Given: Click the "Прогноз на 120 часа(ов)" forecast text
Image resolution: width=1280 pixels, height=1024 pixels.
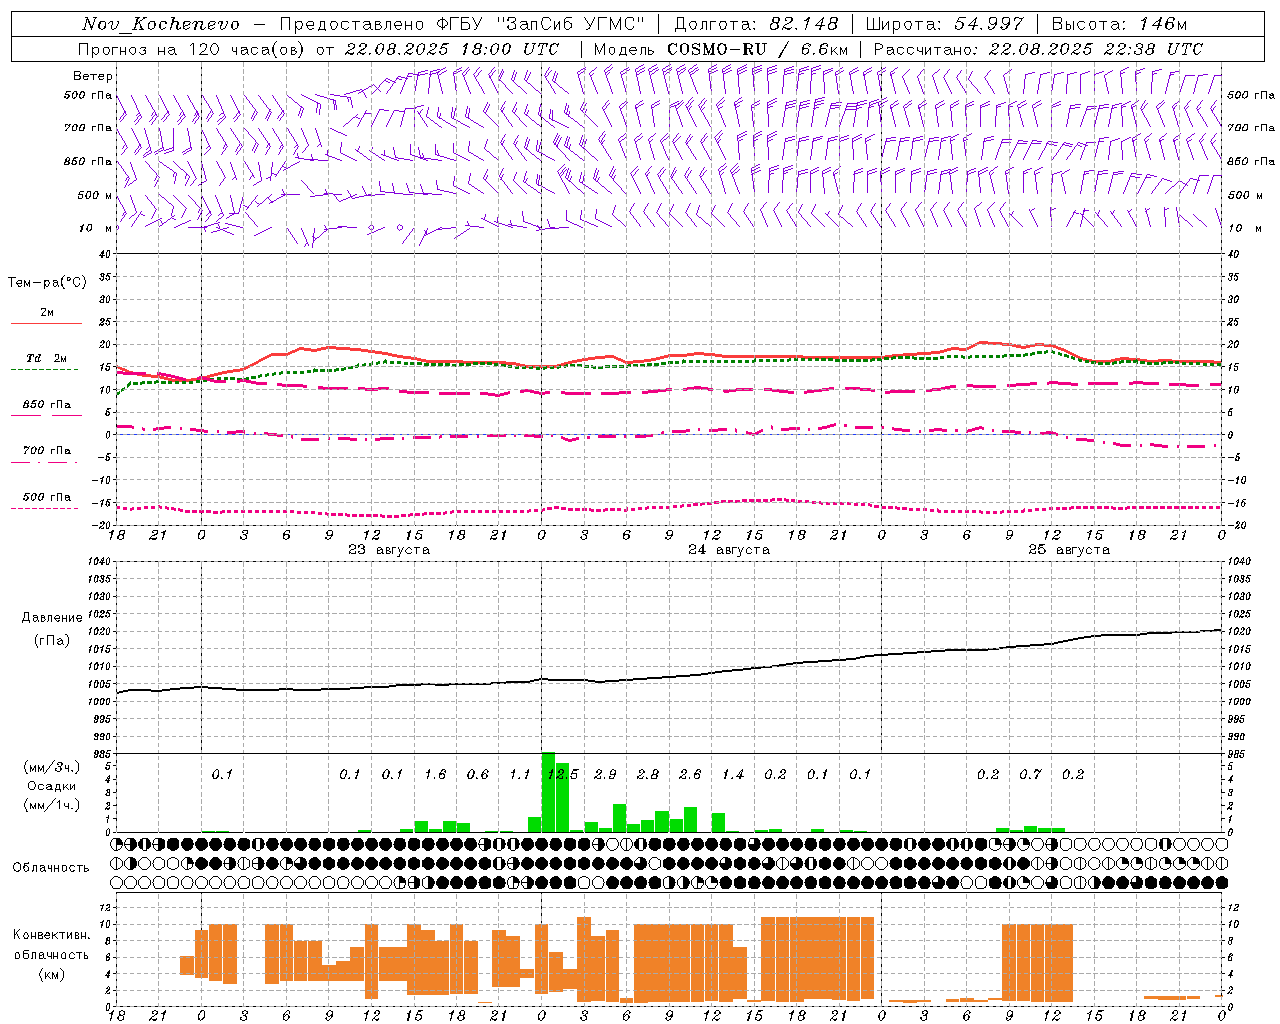Looking at the screenshot, I should (192, 49).
